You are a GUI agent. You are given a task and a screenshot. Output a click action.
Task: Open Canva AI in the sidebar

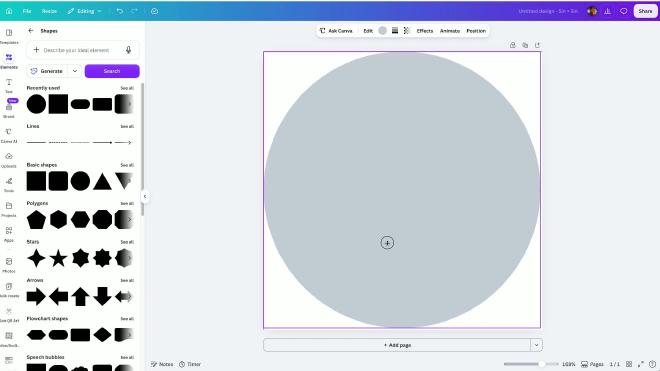tap(9, 135)
